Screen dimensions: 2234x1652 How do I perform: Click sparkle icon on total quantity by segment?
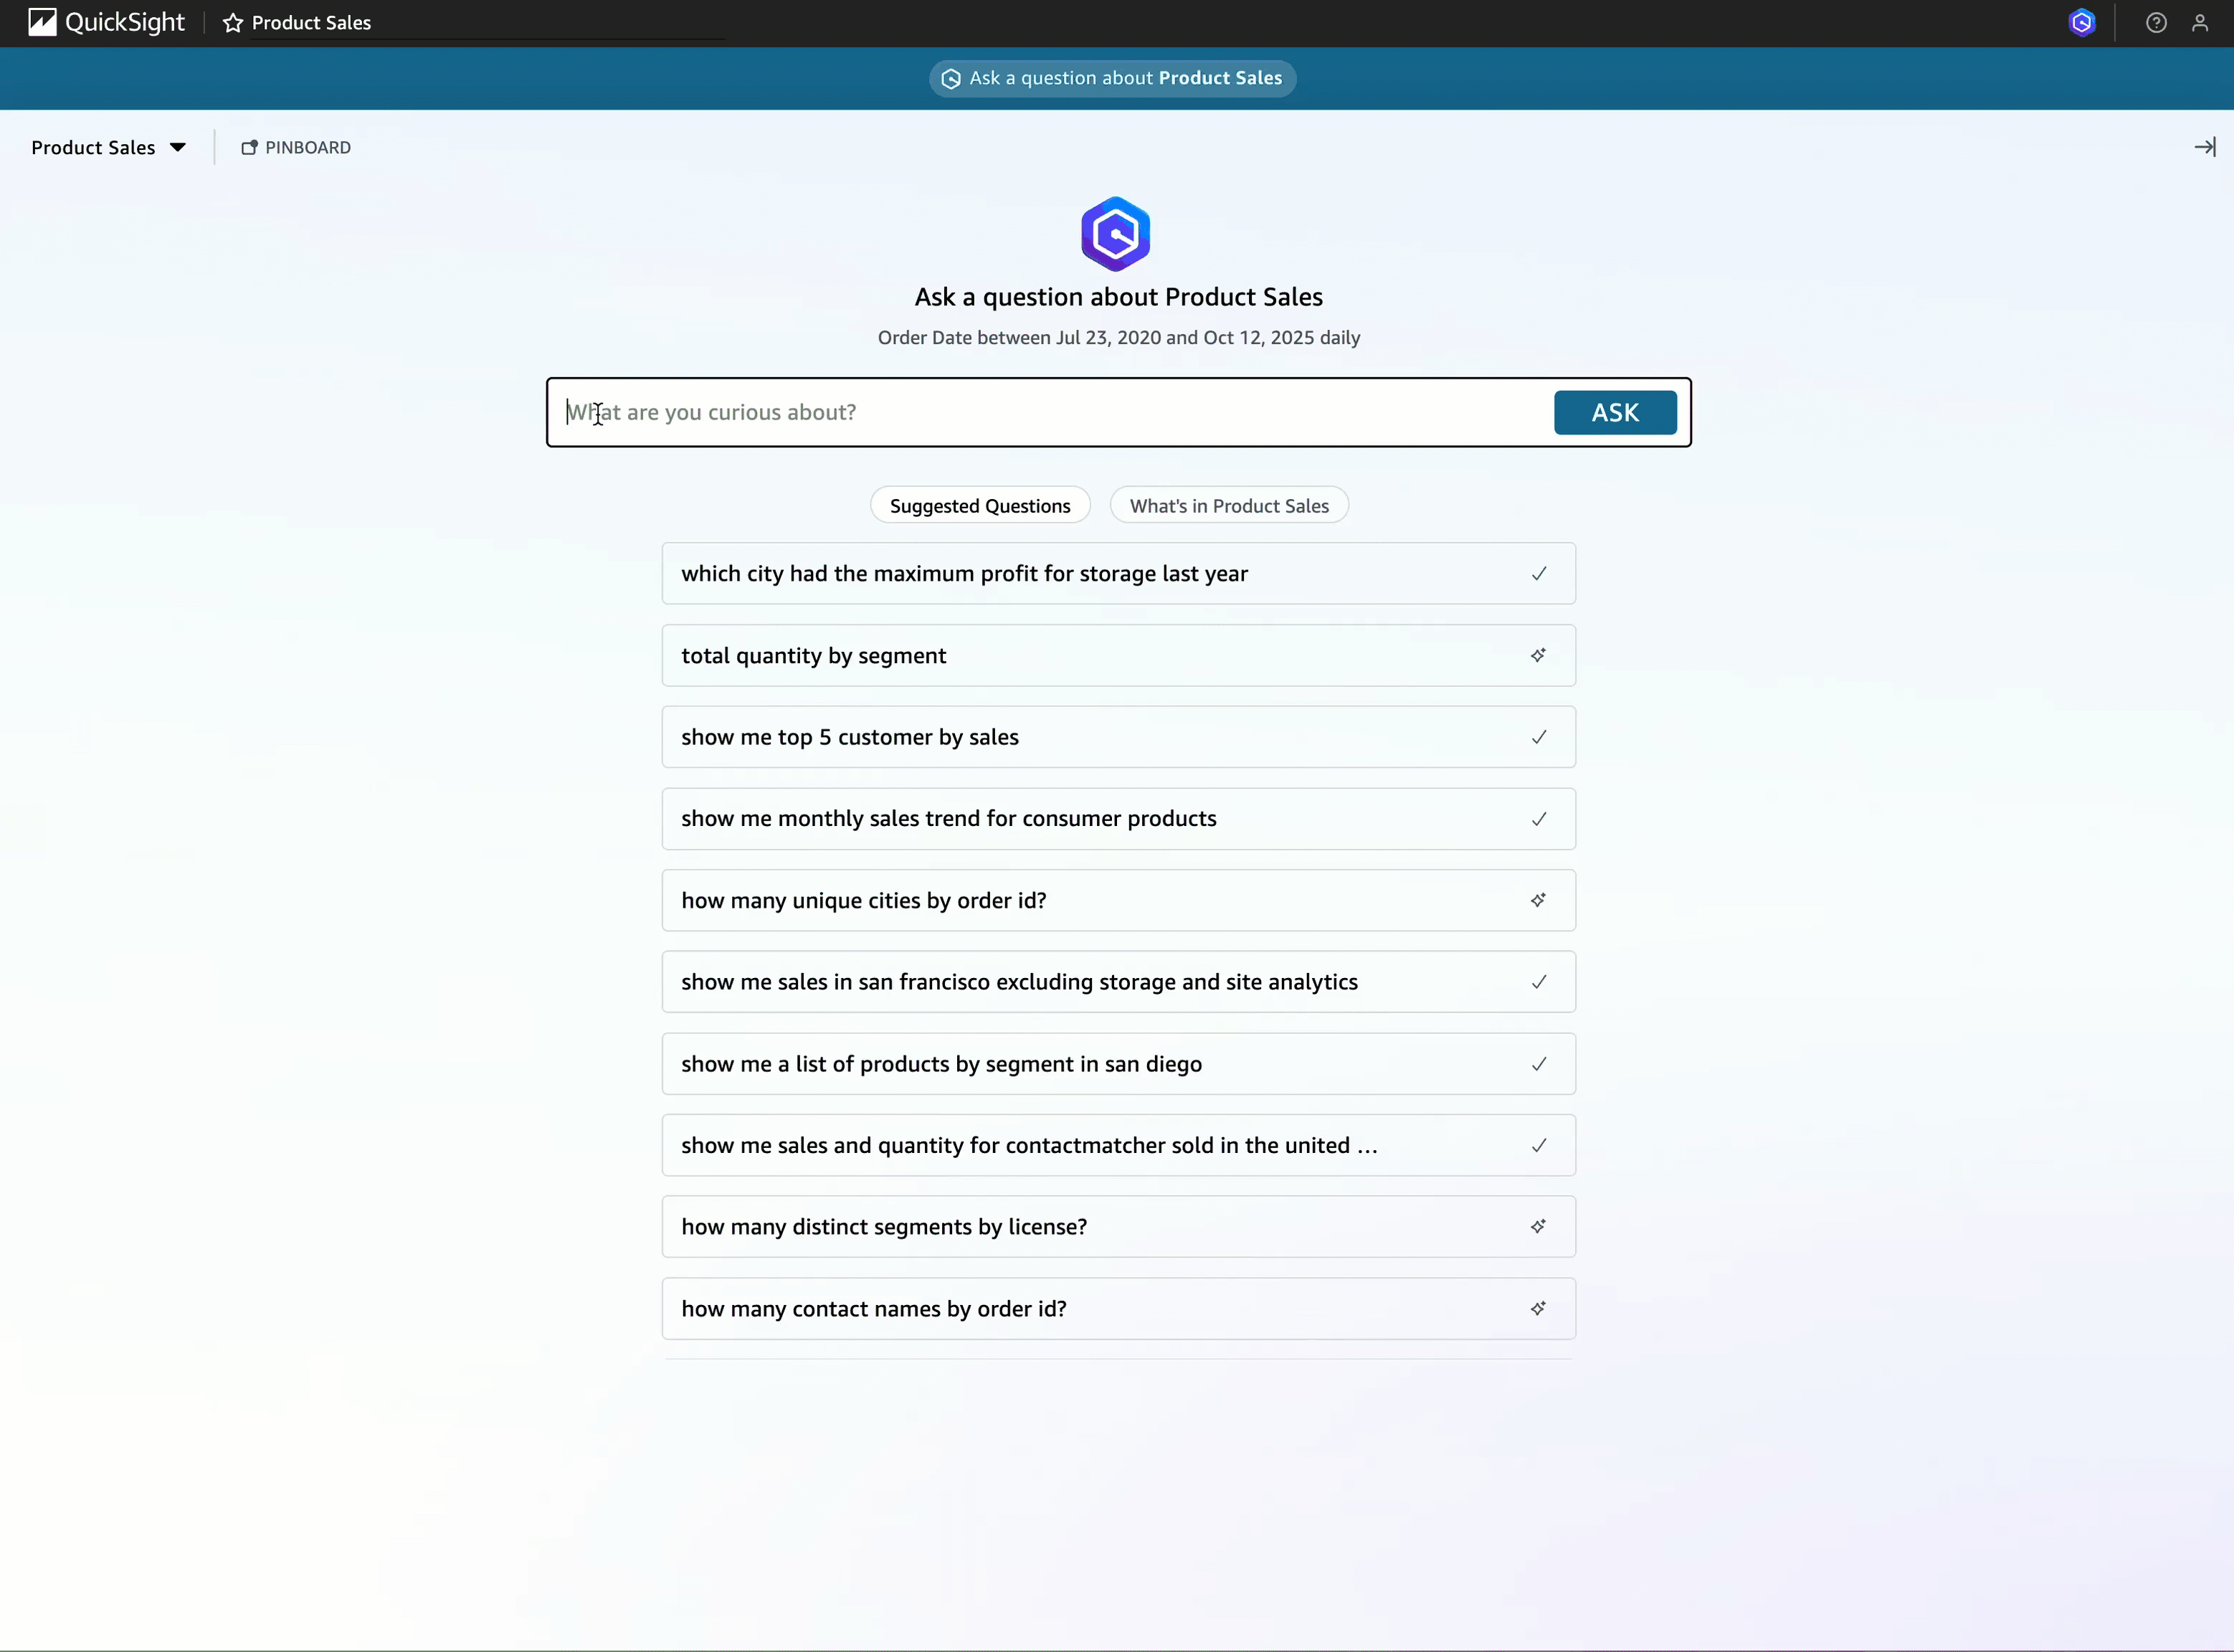coord(1538,655)
